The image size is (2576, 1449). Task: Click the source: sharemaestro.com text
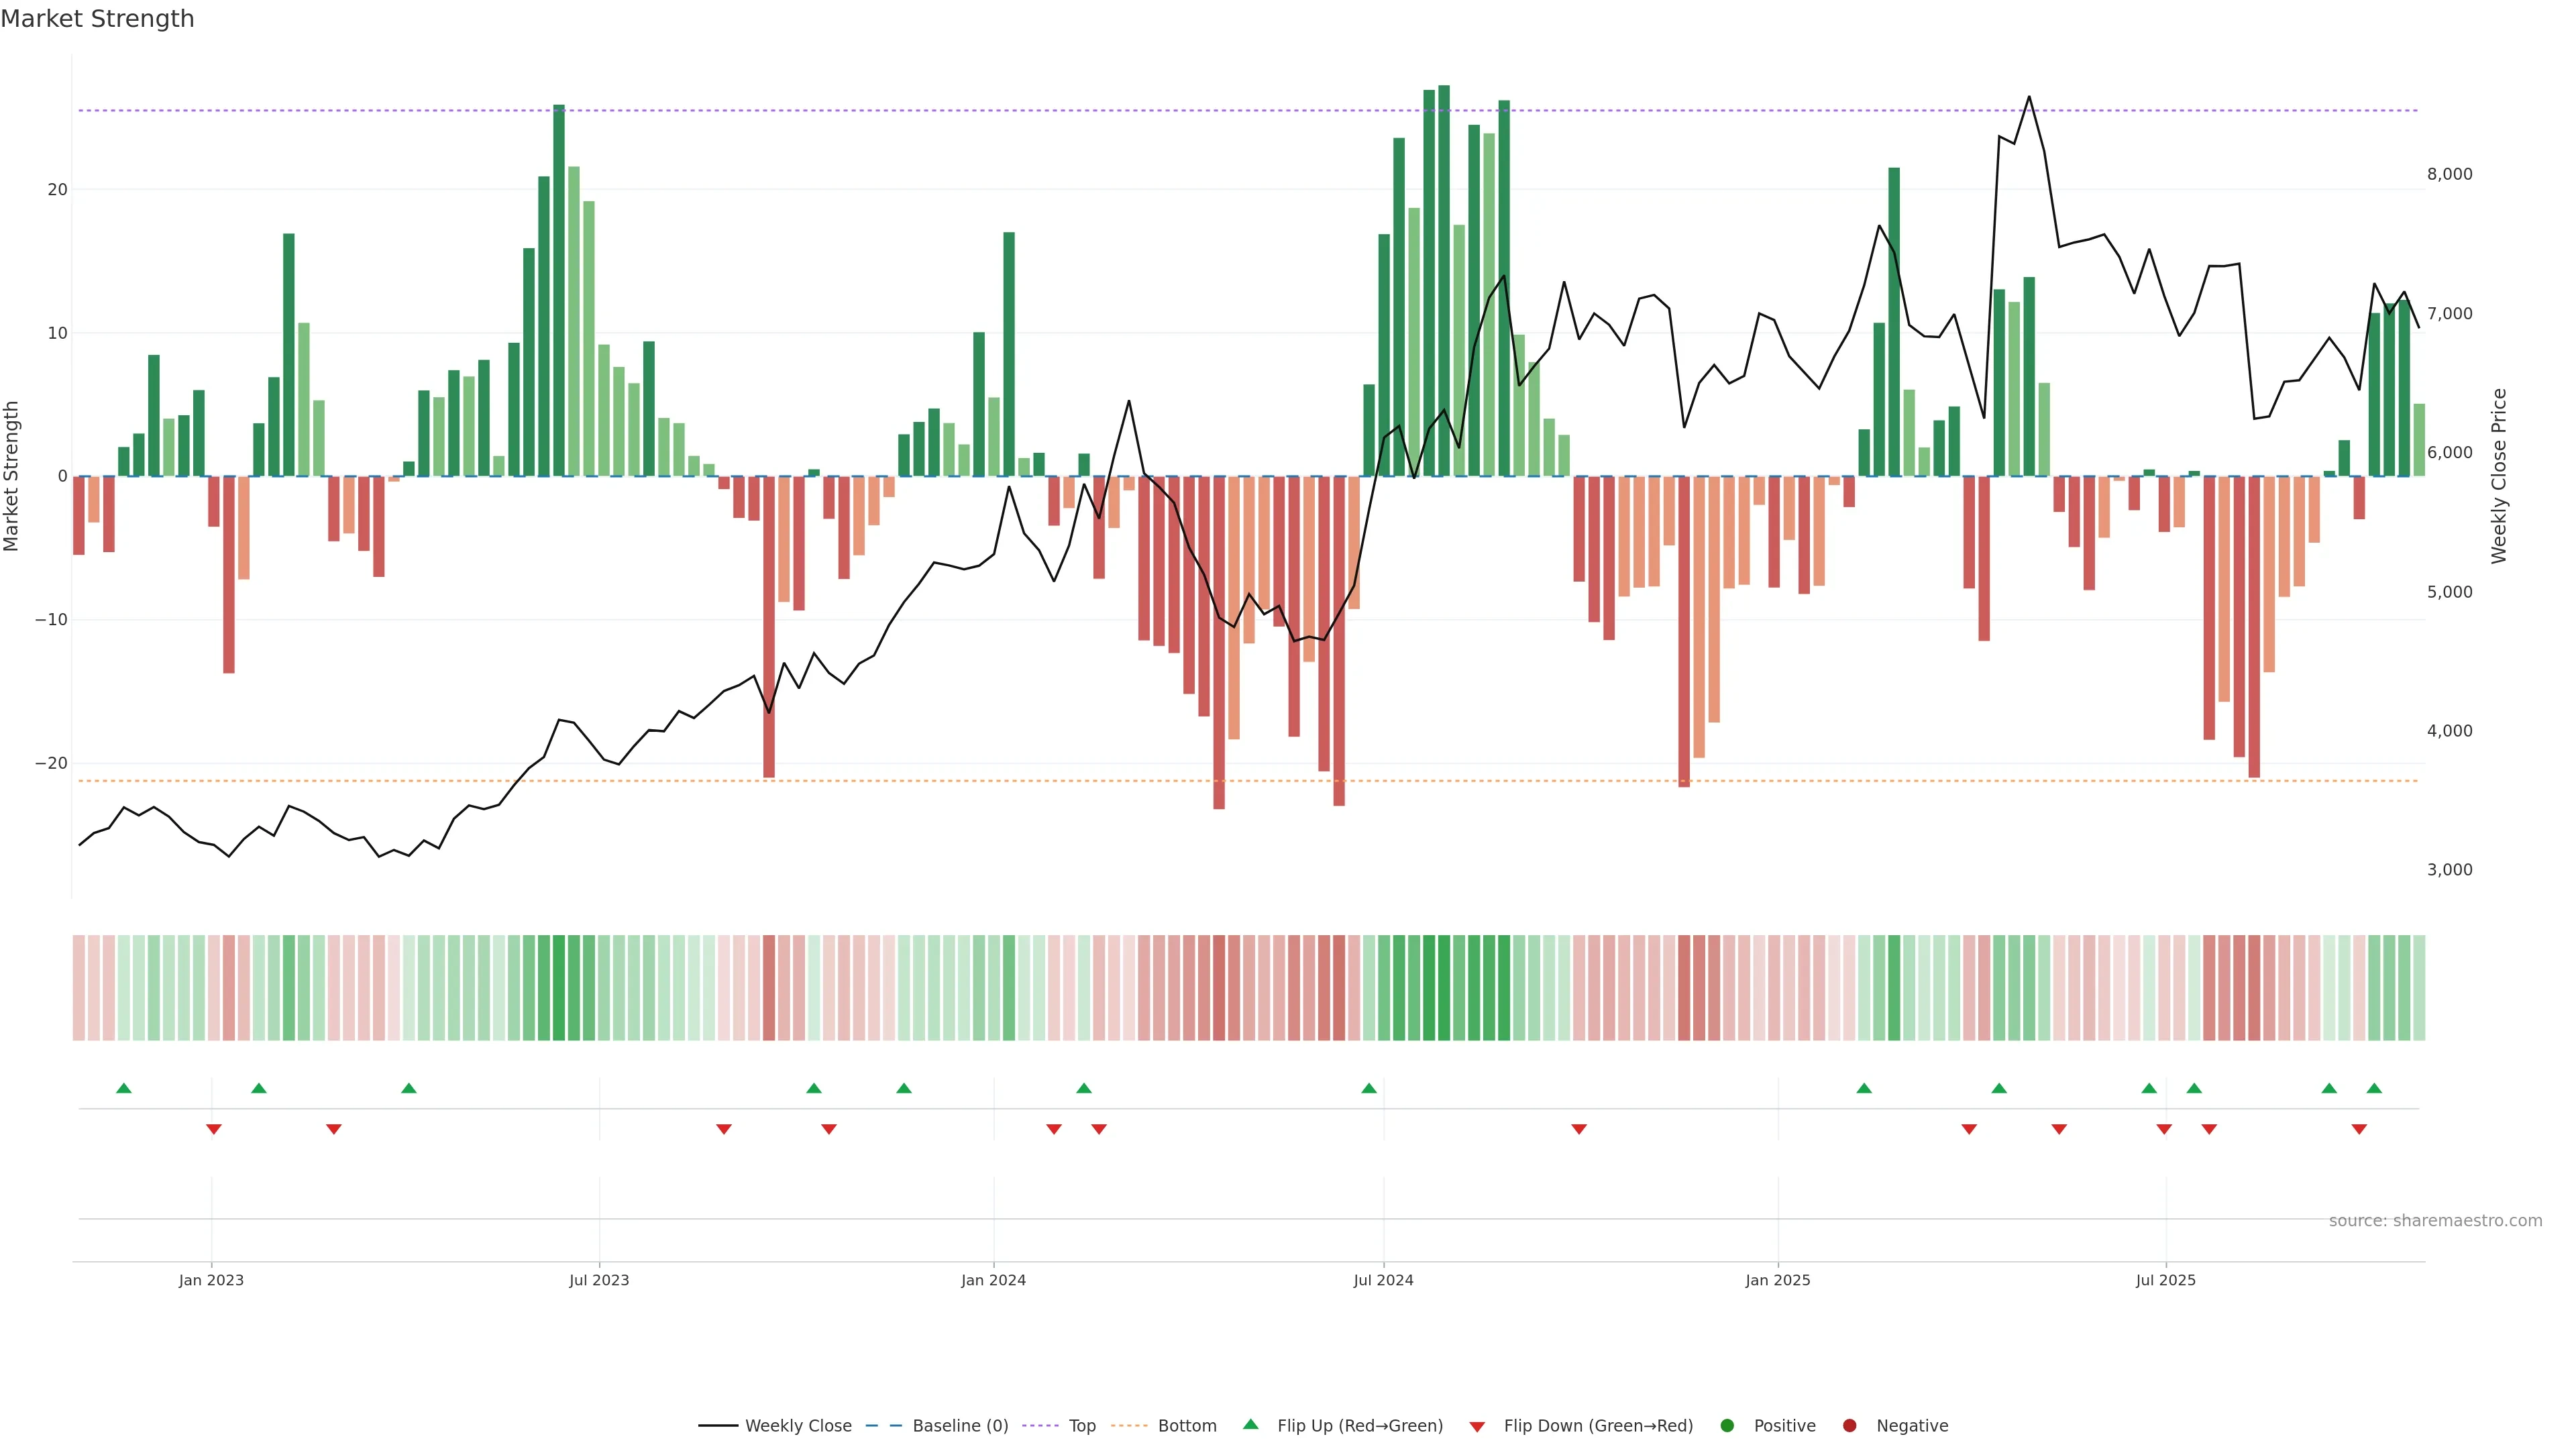(x=2435, y=1220)
